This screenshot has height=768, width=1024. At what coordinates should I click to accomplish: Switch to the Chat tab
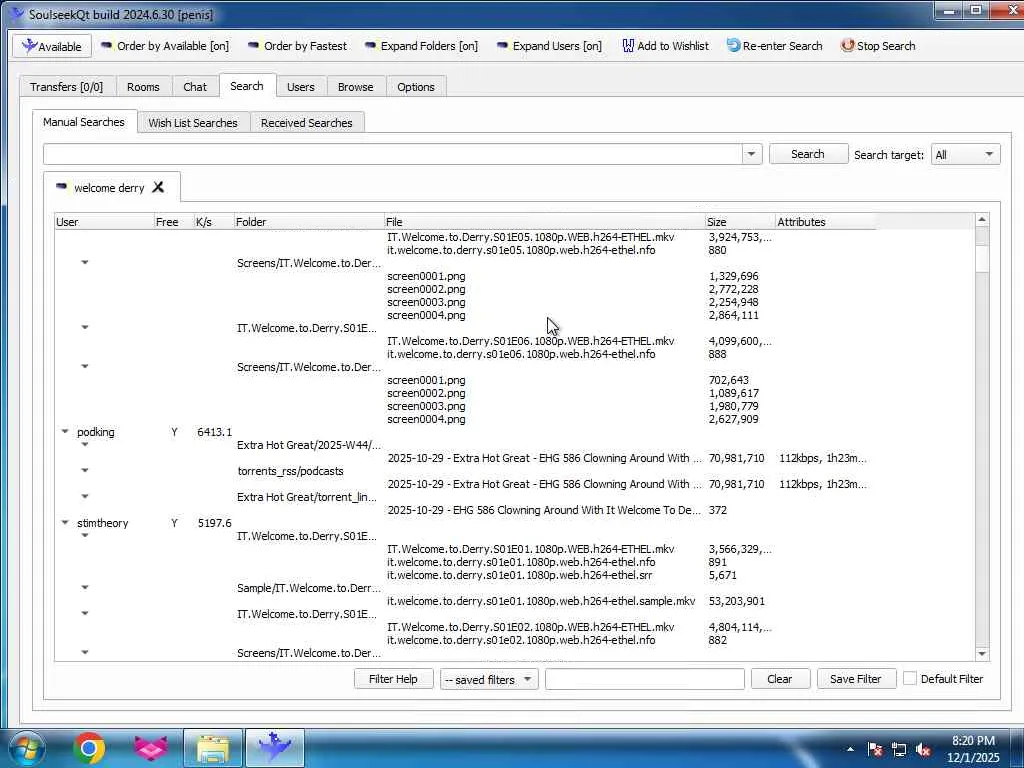pos(195,87)
